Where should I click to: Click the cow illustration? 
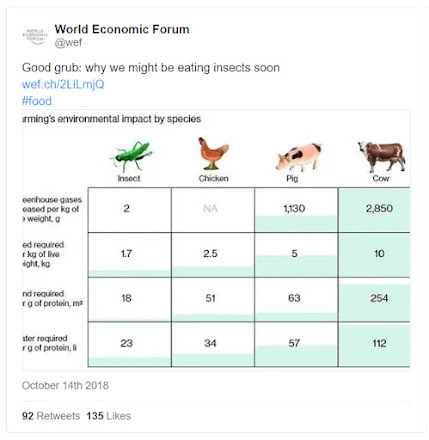[381, 156]
